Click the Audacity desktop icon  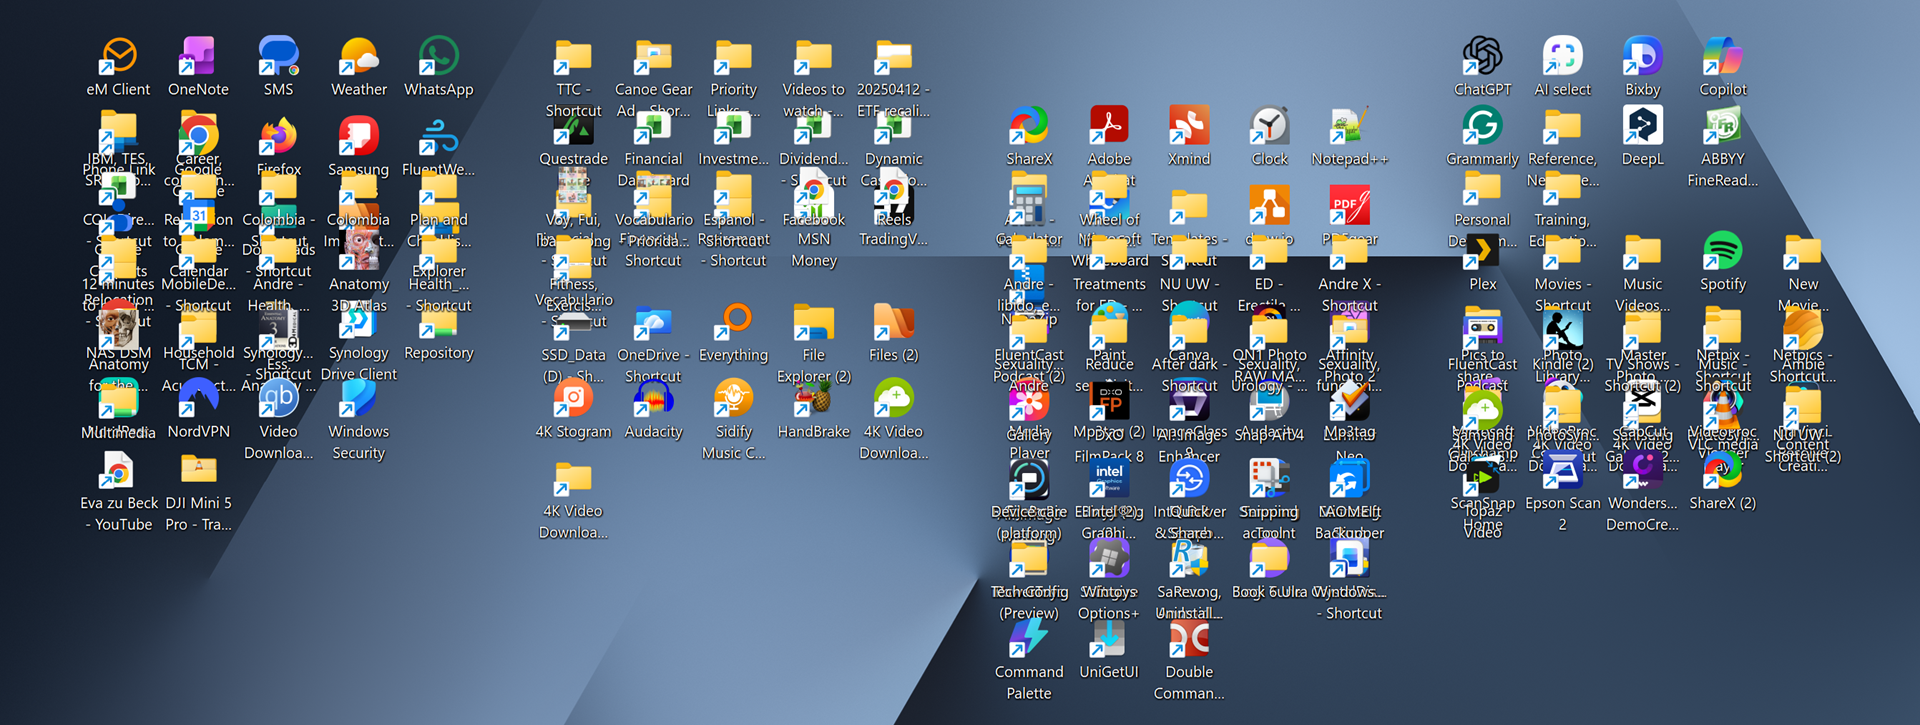click(653, 402)
